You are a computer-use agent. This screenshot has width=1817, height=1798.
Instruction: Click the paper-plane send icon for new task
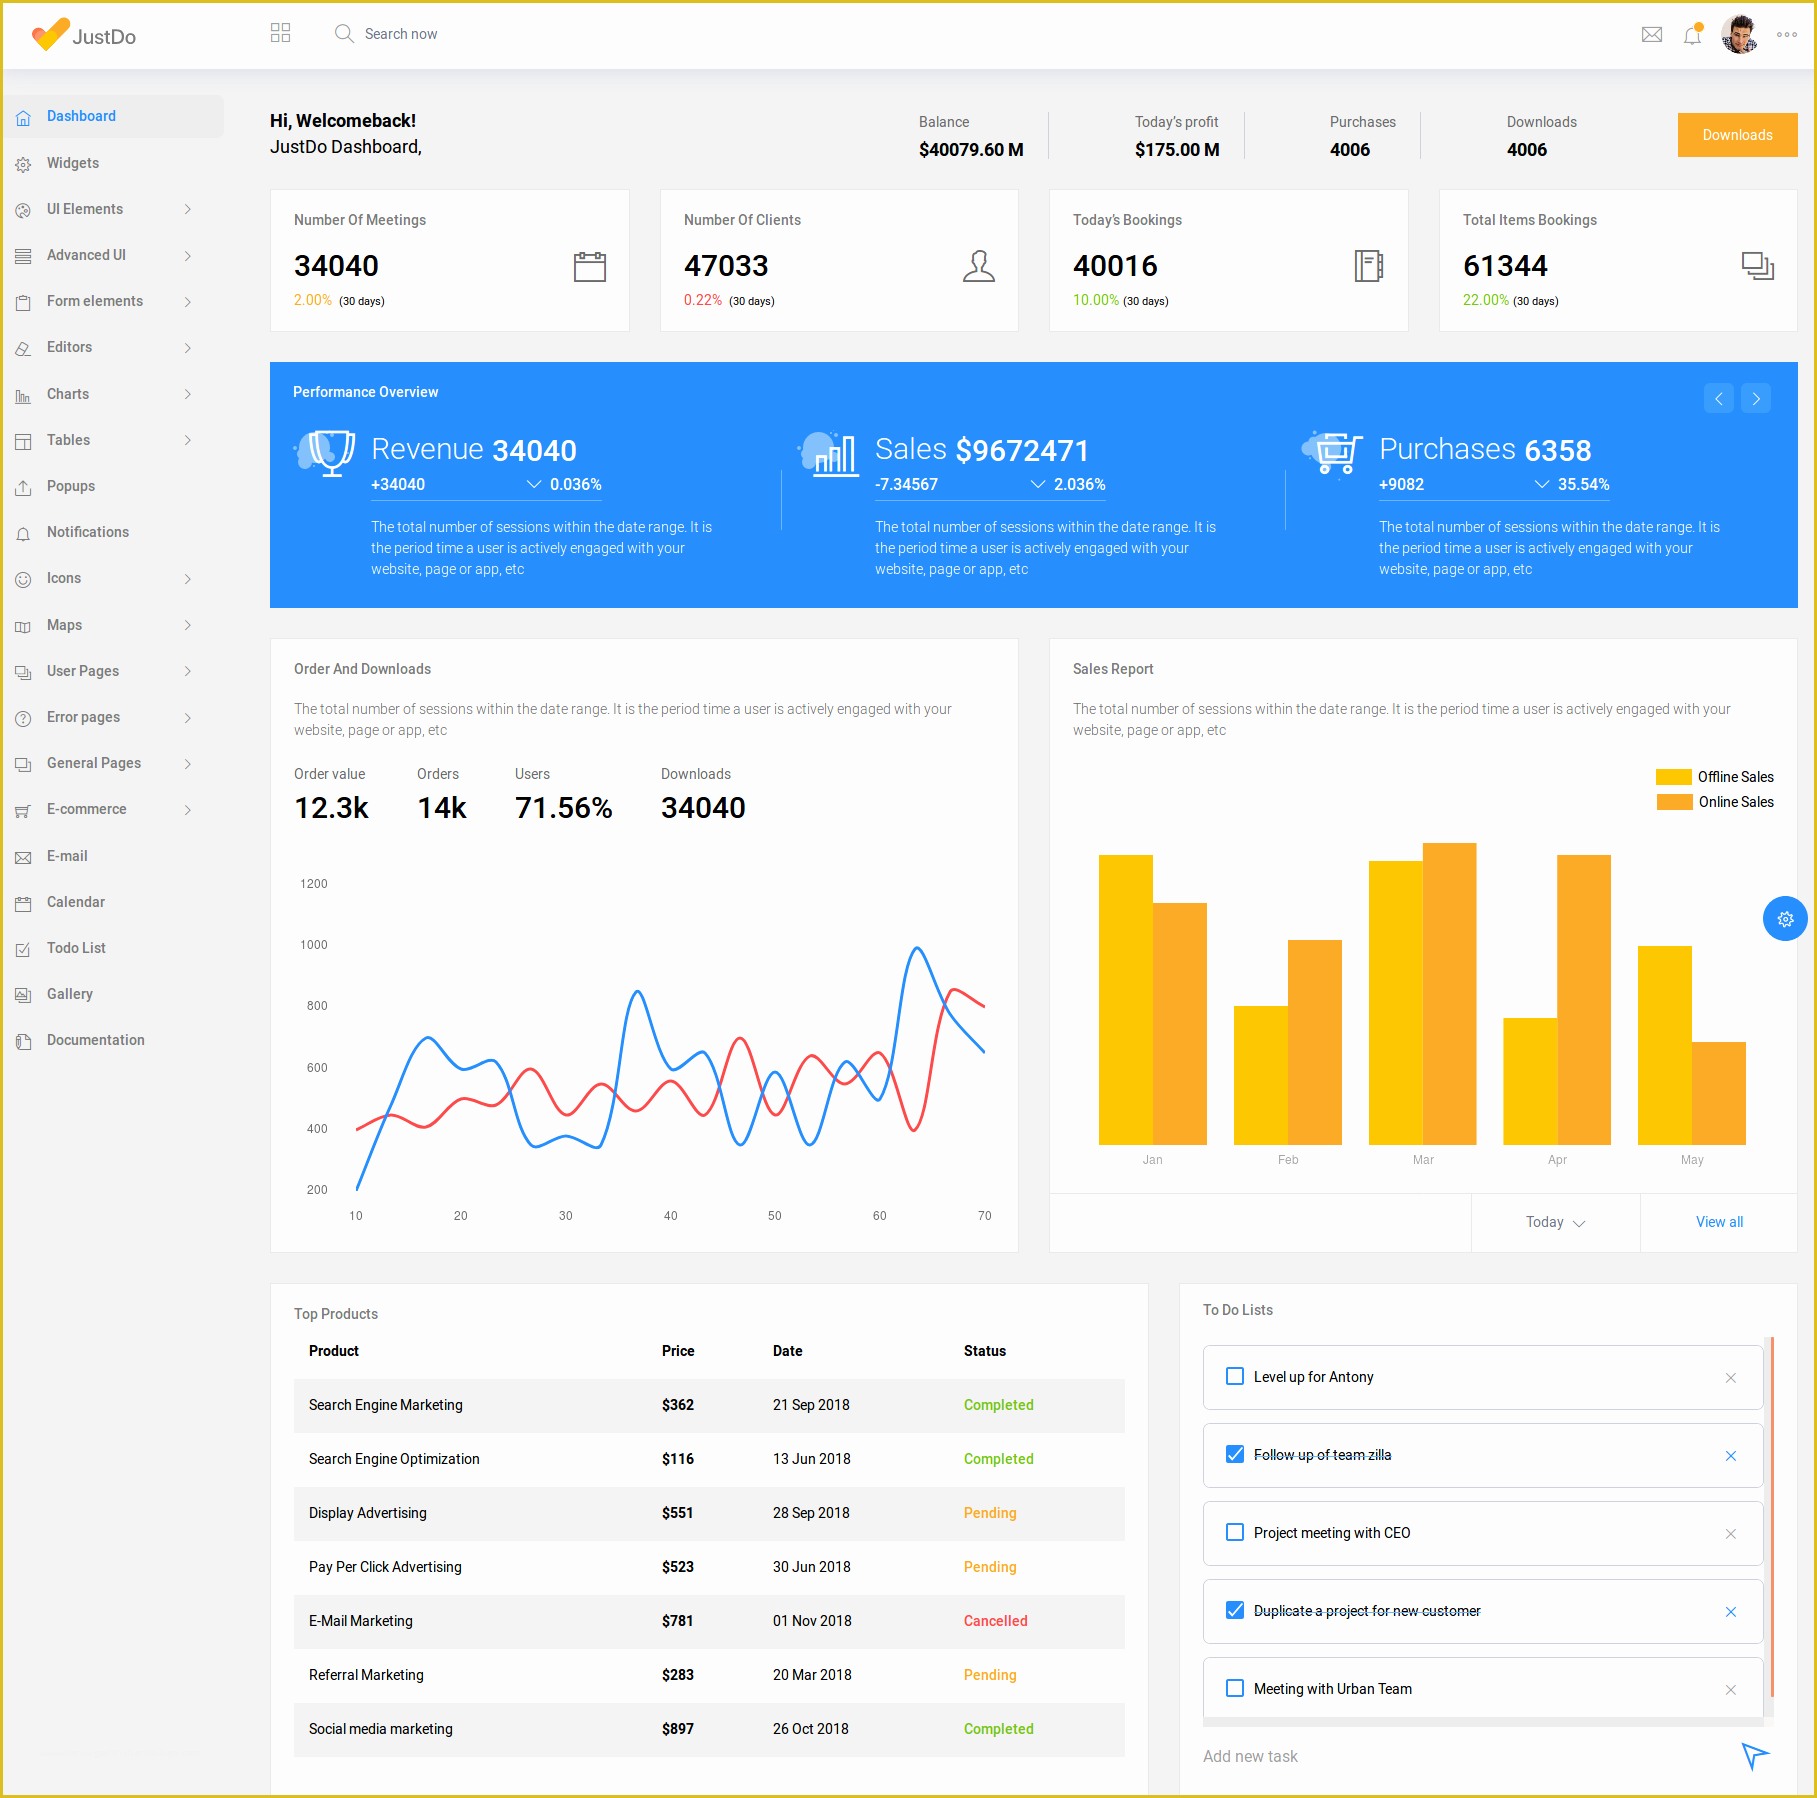pos(1755,1756)
